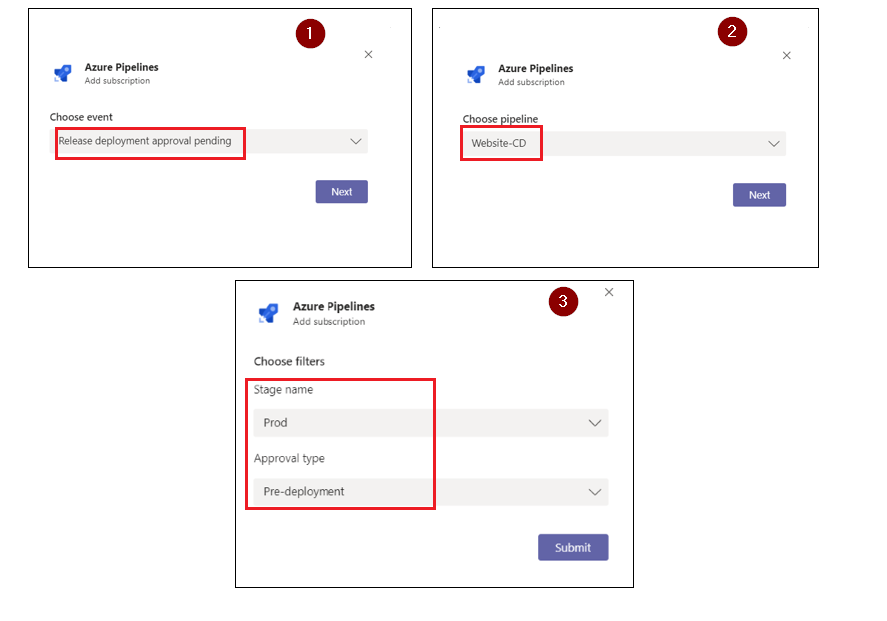Click Next in Choose event dialog
Screen dimensions: 887x621
tap(342, 192)
